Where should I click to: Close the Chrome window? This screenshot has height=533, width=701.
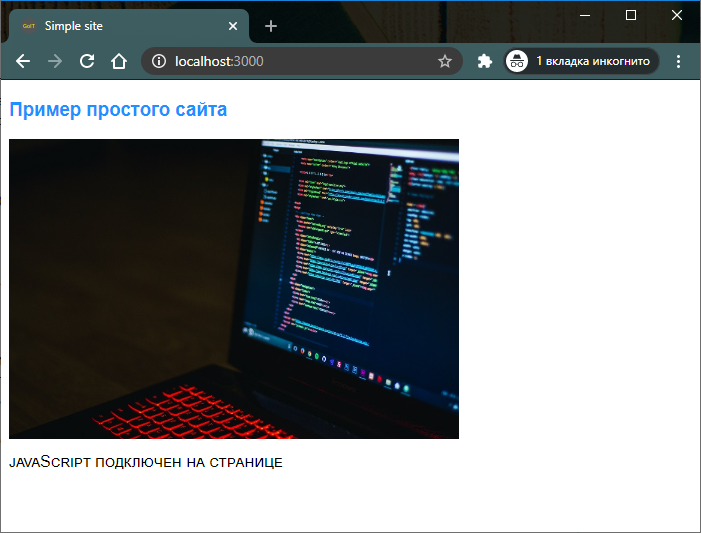pyautogui.click(x=677, y=15)
